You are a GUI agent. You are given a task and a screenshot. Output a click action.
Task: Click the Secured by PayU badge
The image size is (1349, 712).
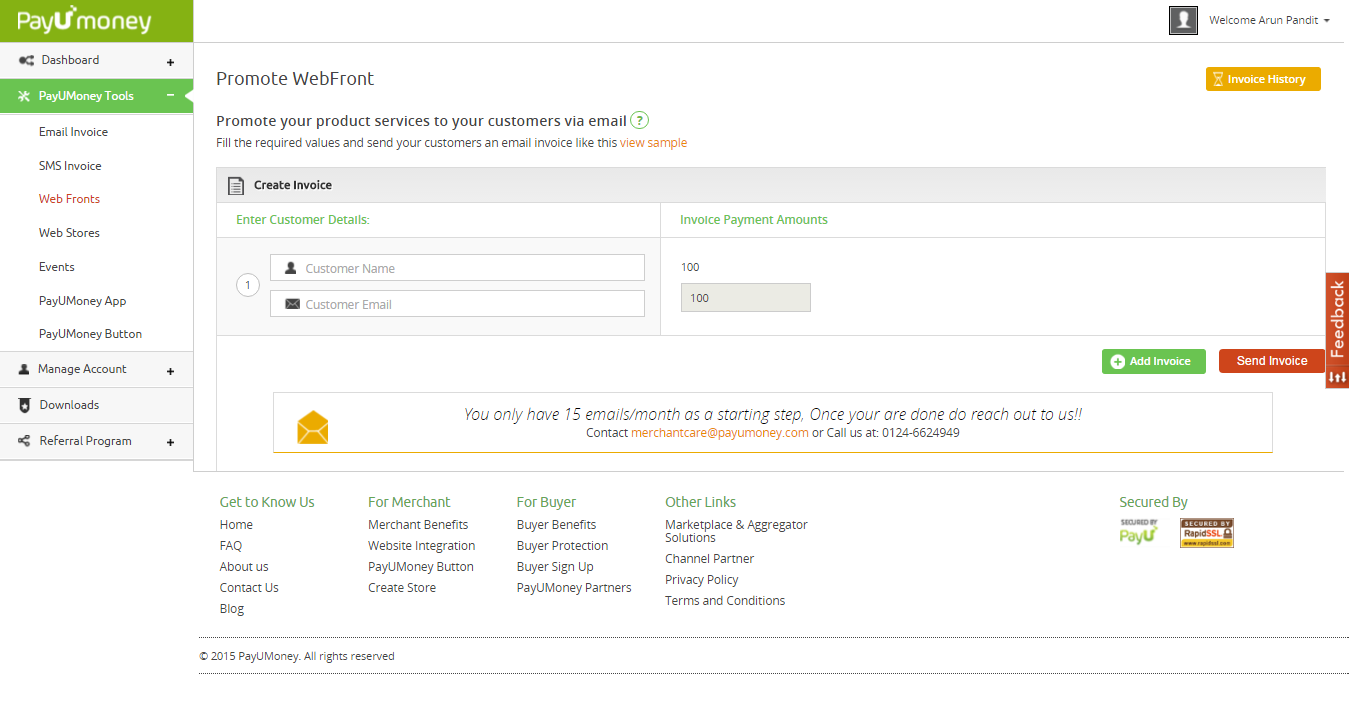[1138, 532]
